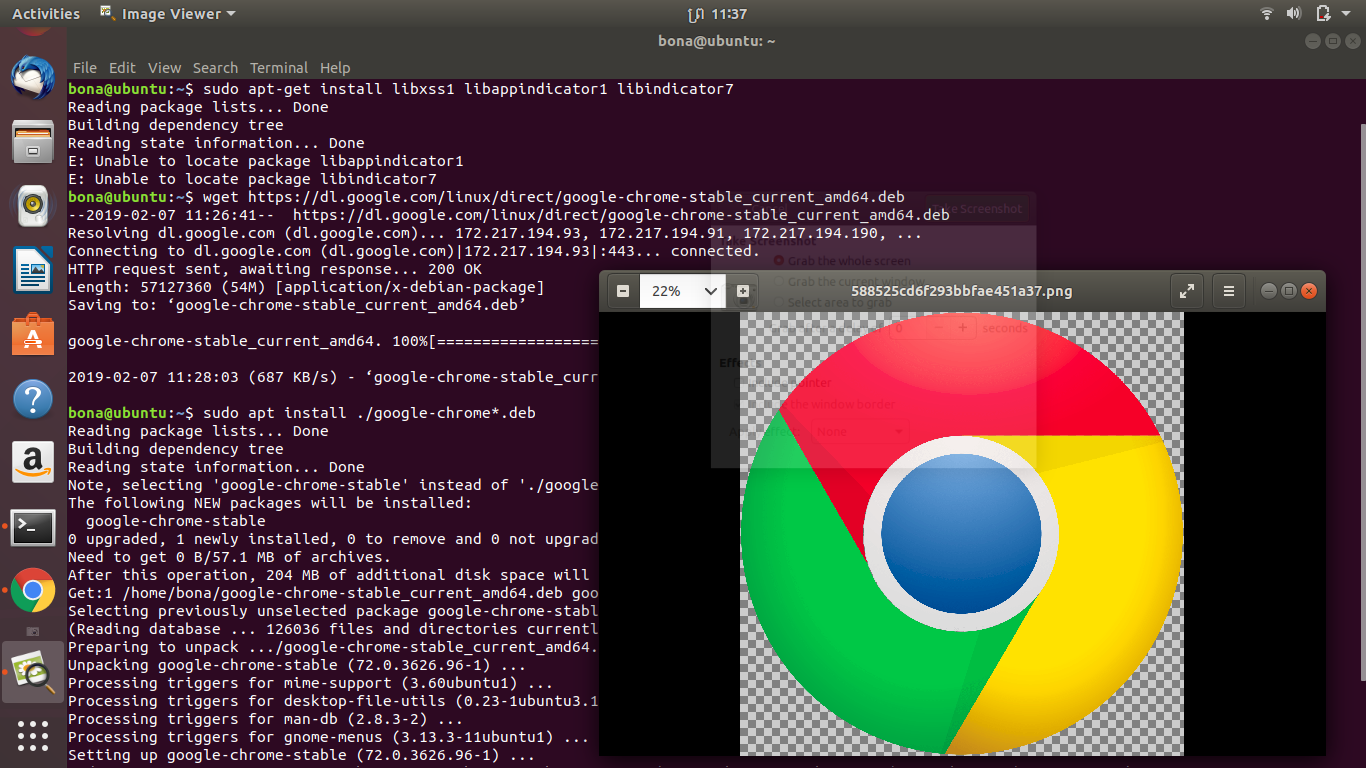Screen dimensions: 1366x768
Task: Open the Files manager from dock
Action: pos(33,141)
